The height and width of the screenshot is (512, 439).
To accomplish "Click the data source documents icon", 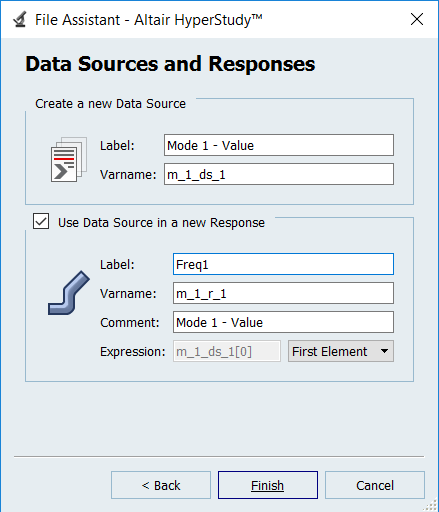I will click(x=69, y=159).
